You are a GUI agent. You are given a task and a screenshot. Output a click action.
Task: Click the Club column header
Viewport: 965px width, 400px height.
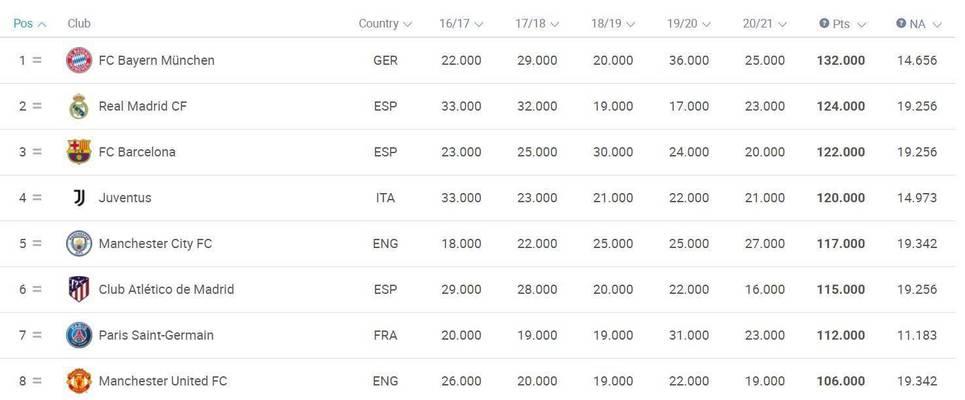click(x=79, y=23)
